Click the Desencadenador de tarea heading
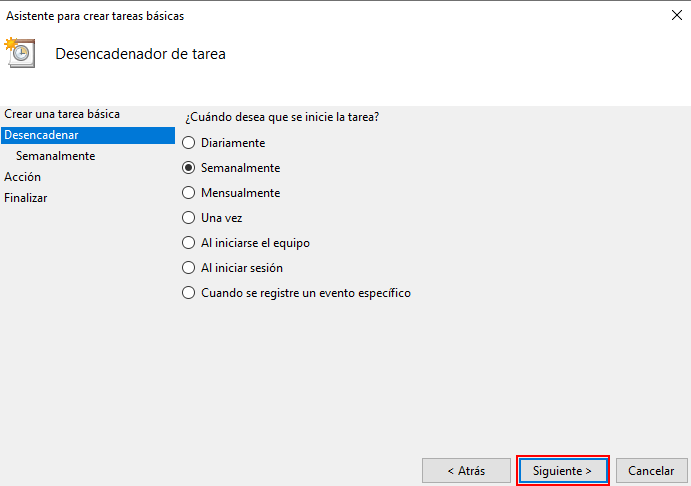The image size is (691, 486). 140,54
